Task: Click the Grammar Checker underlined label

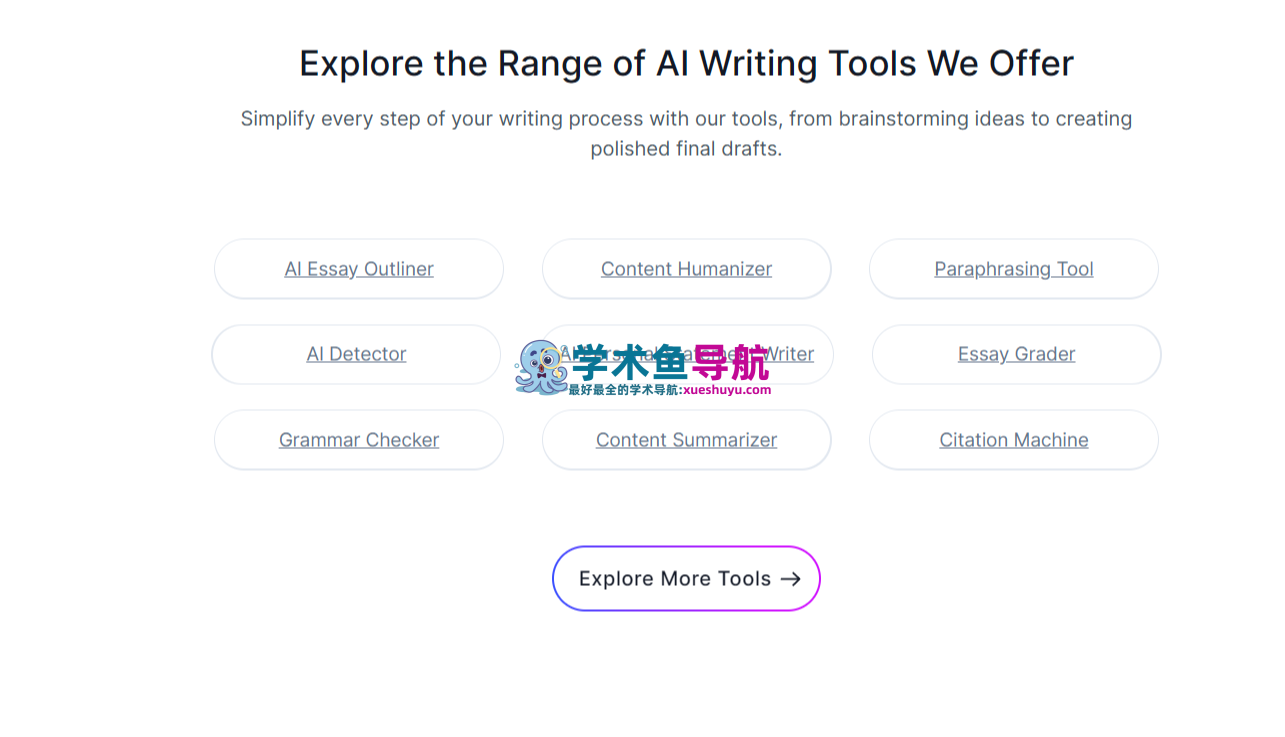Action: [x=358, y=439]
